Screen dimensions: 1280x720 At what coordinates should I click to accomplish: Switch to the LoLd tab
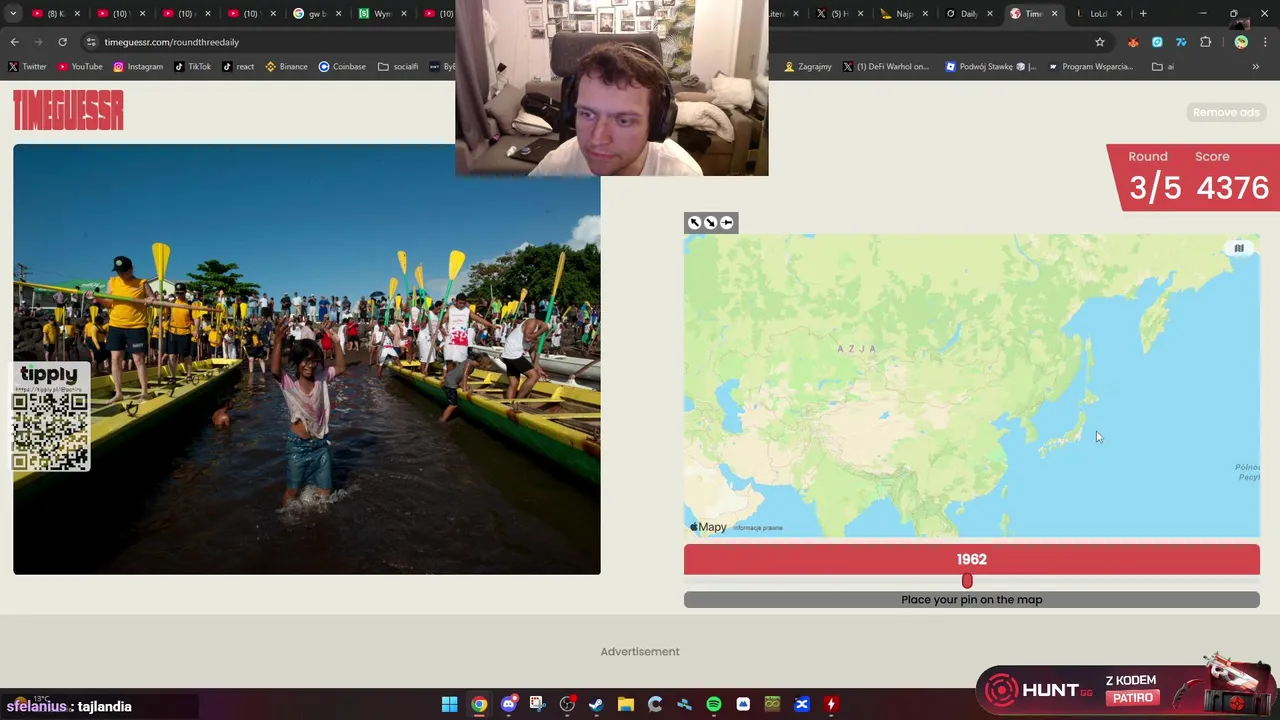coord(1098,13)
